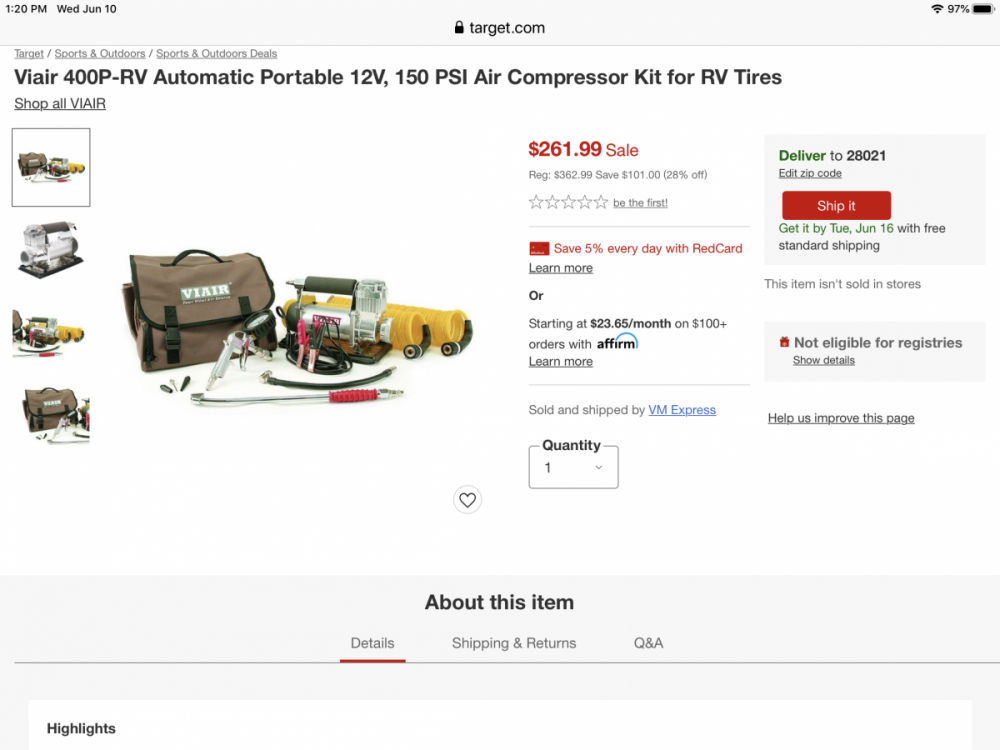Tap the address bar lock icon
Viewport: 1000px width, 750px height.
click(x=459, y=28)
